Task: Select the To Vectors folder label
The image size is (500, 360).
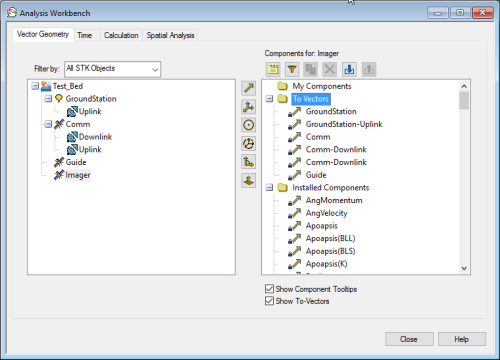Action: click(311, 99)
